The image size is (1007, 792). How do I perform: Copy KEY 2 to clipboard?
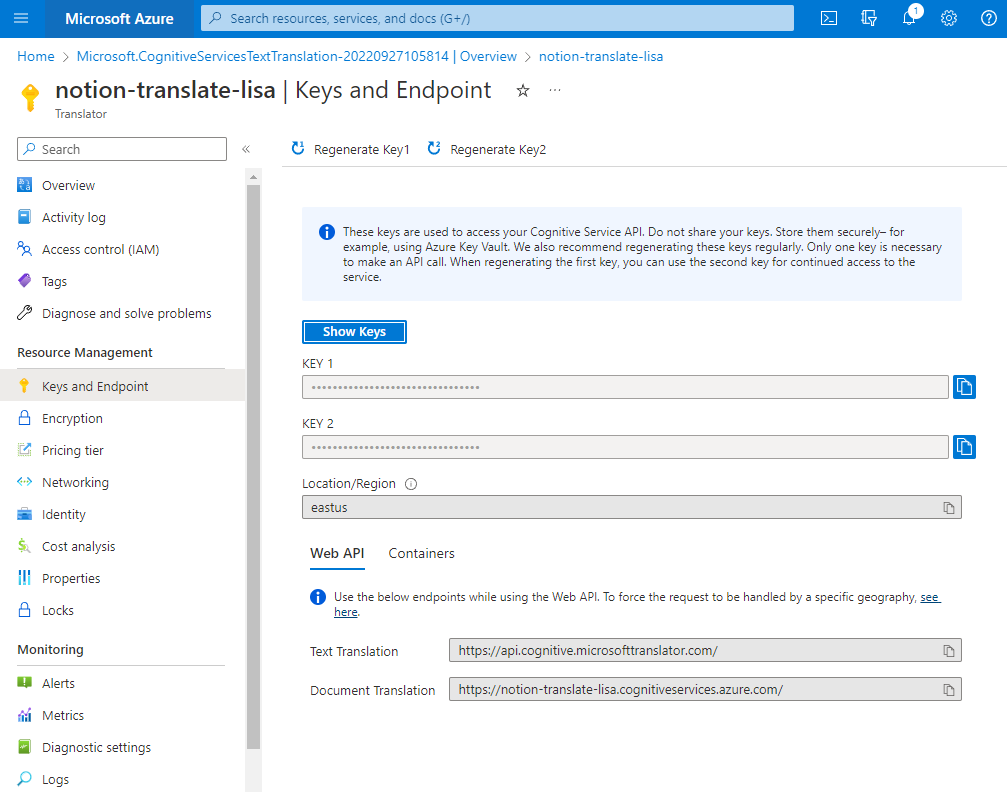click(964, 446)
